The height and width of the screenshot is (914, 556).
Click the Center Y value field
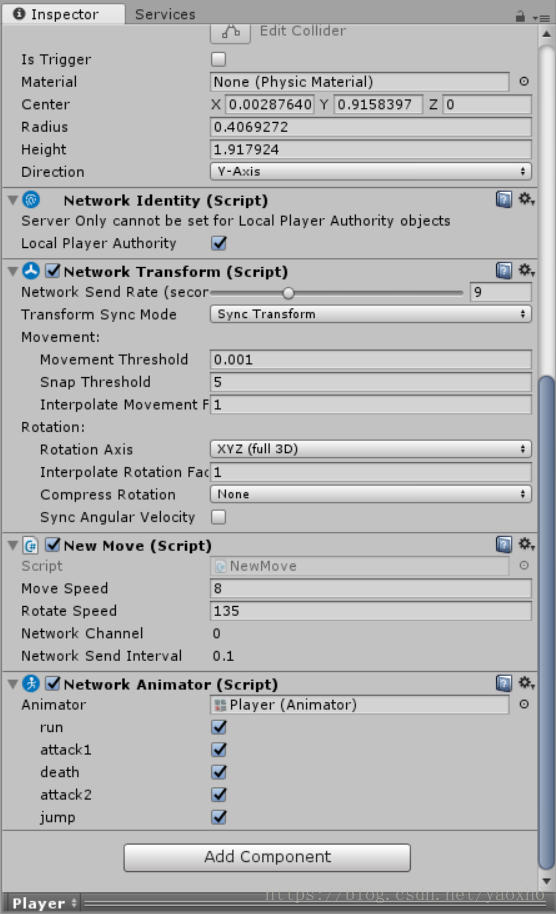(x=378, y=104)
